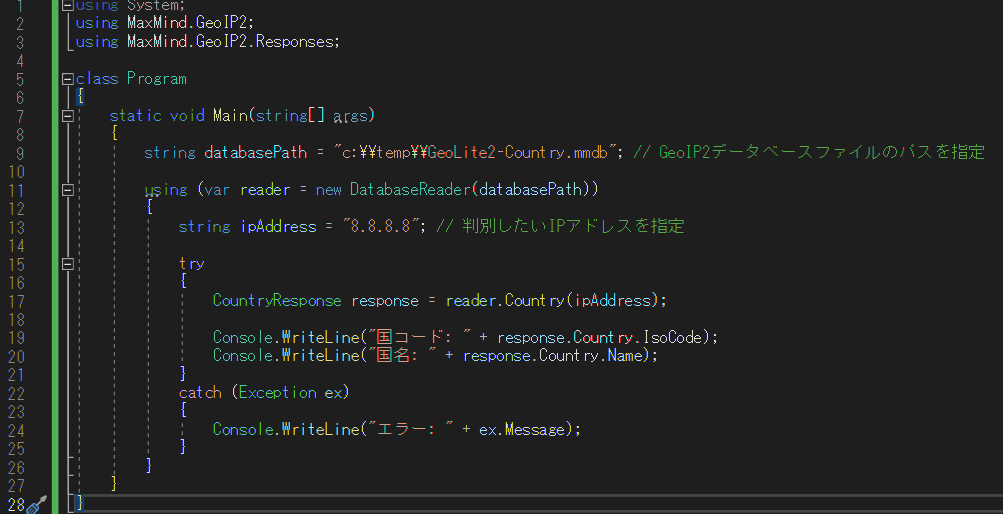Viewport: 1003px width, 514px height.
Task: Click the Responses namespace on line 3
Action: click(295, 42)
